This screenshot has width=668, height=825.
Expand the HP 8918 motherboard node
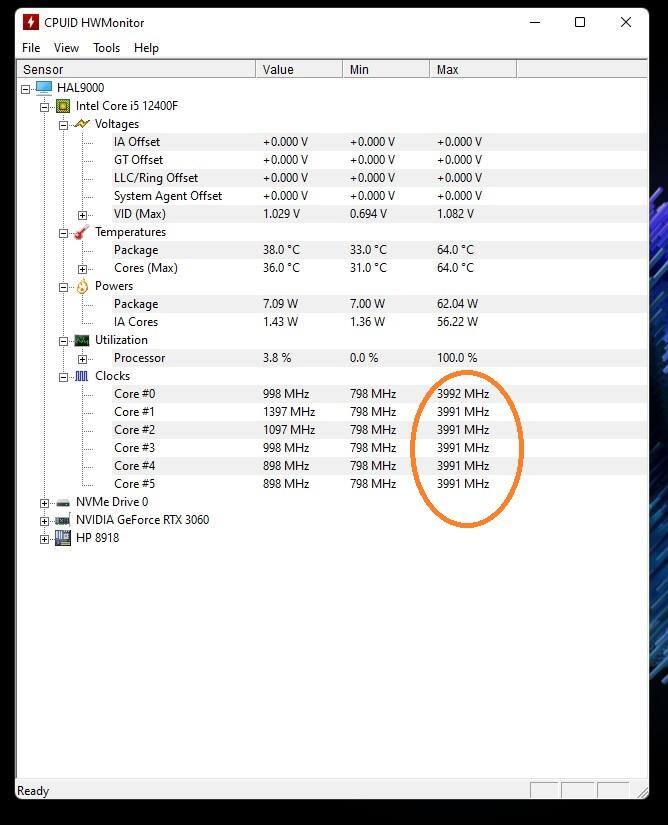pos(44,539)
